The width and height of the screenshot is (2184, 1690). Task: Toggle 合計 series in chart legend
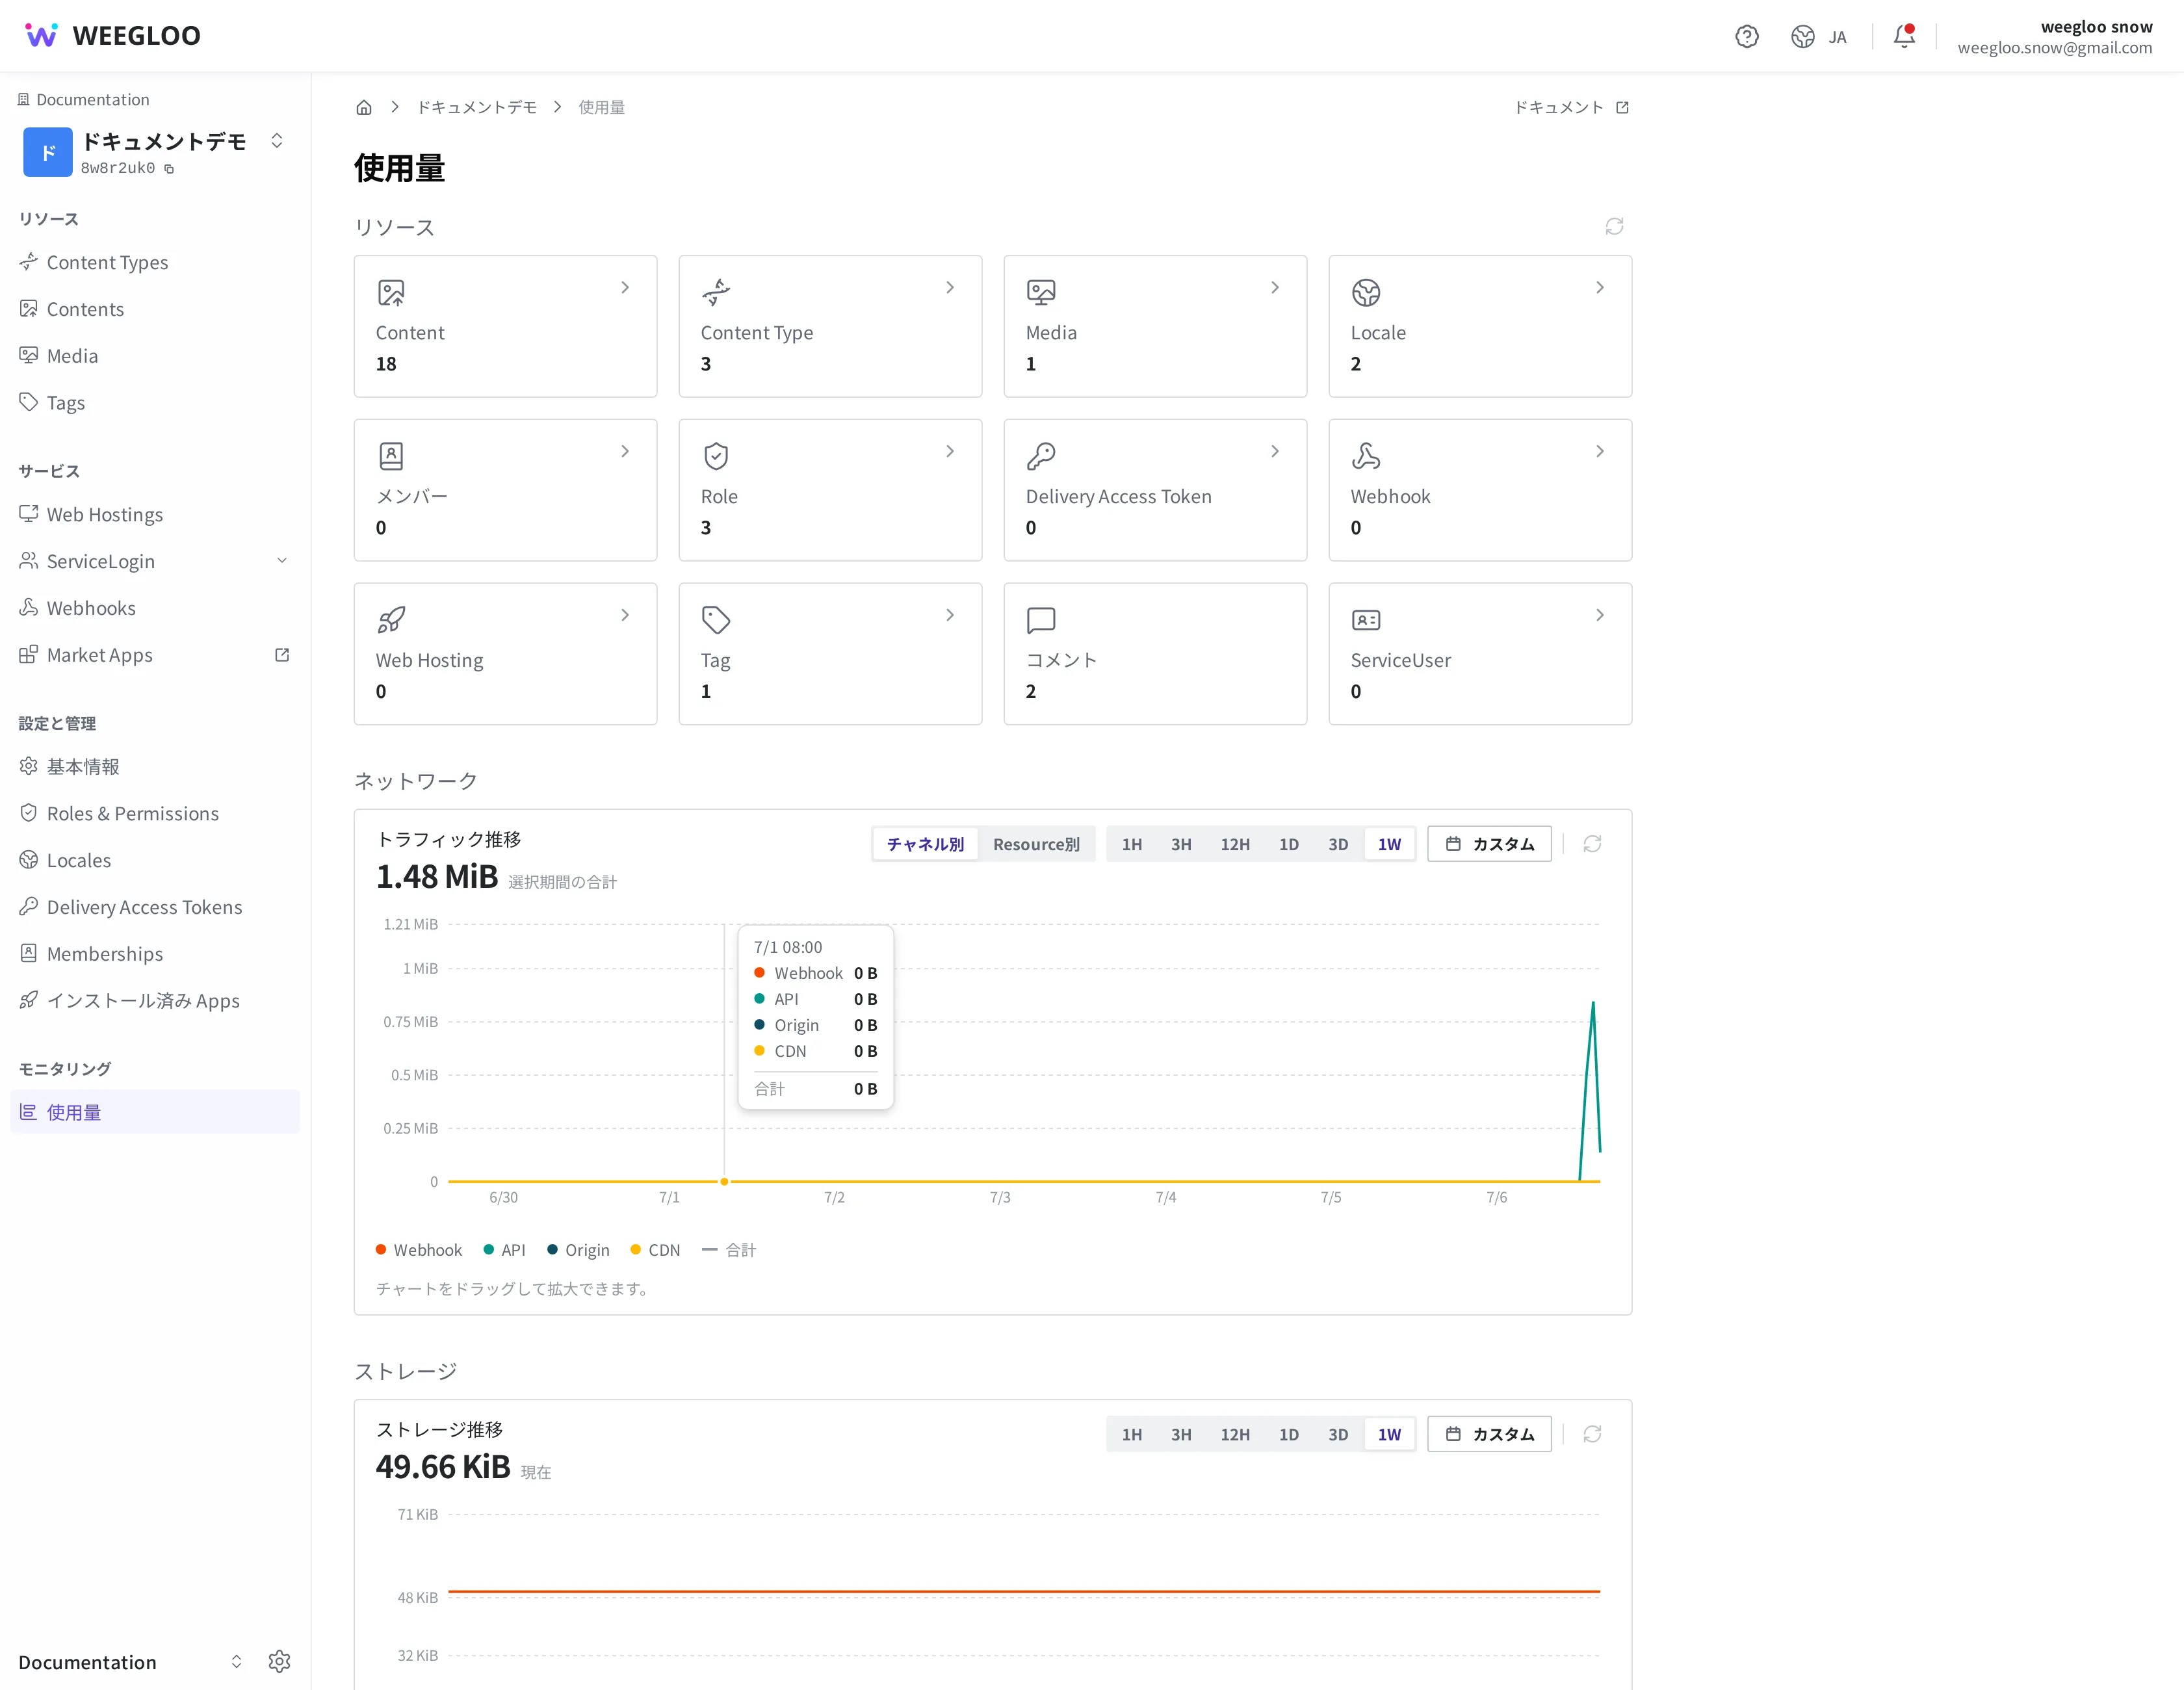(x=729, y=1250)
